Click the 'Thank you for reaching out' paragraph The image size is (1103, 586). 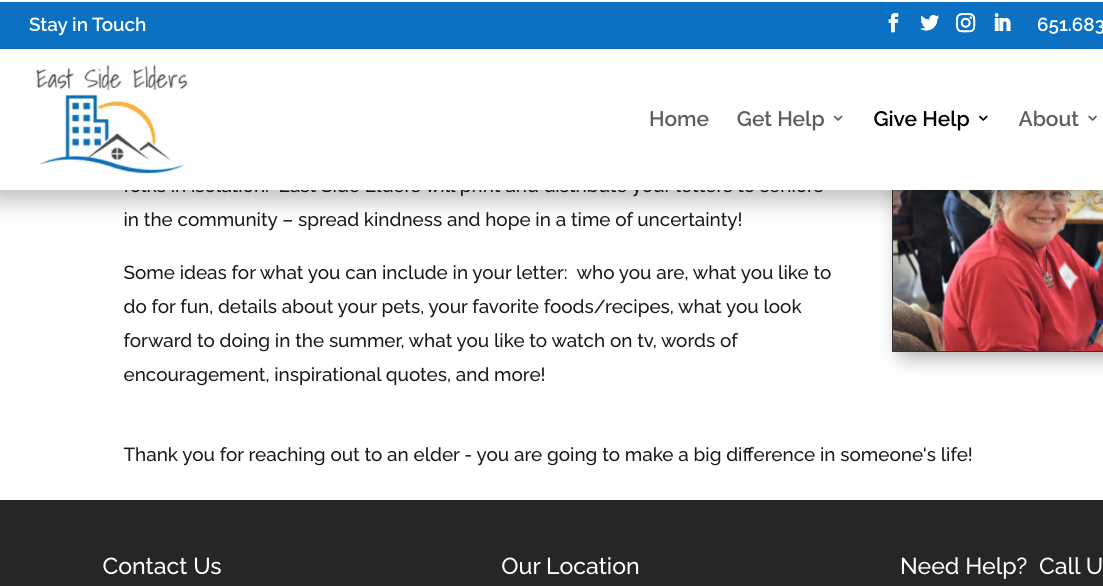pyautogui.click(x=548, y=454)
